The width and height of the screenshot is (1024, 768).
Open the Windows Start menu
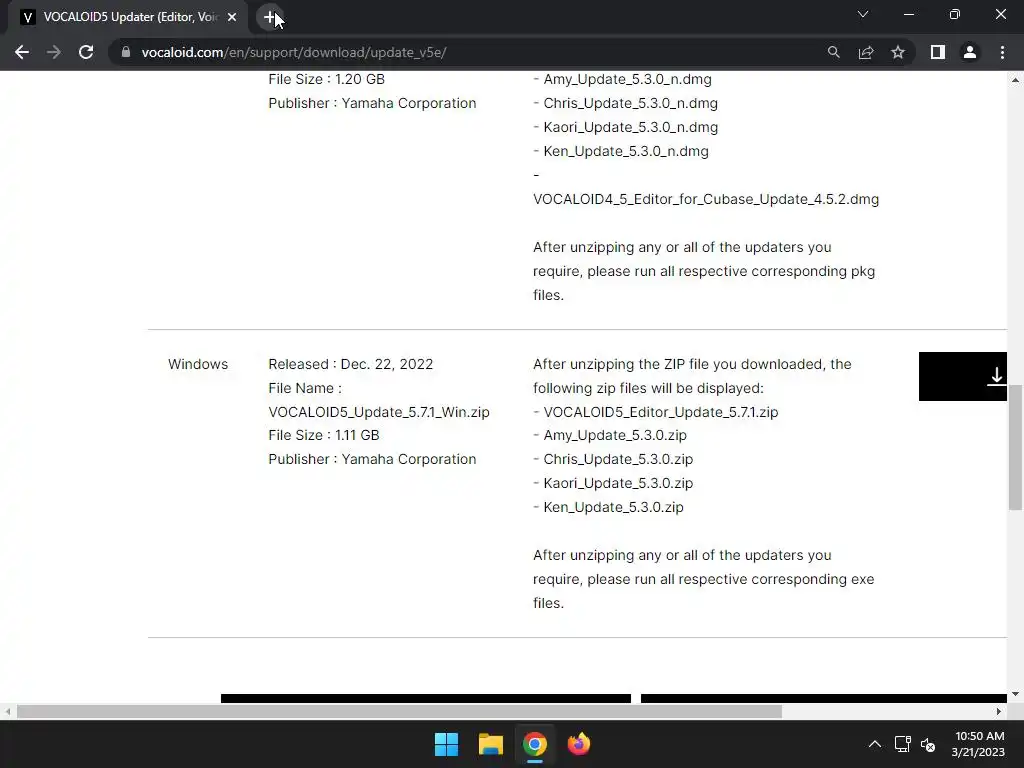point(447,744)
